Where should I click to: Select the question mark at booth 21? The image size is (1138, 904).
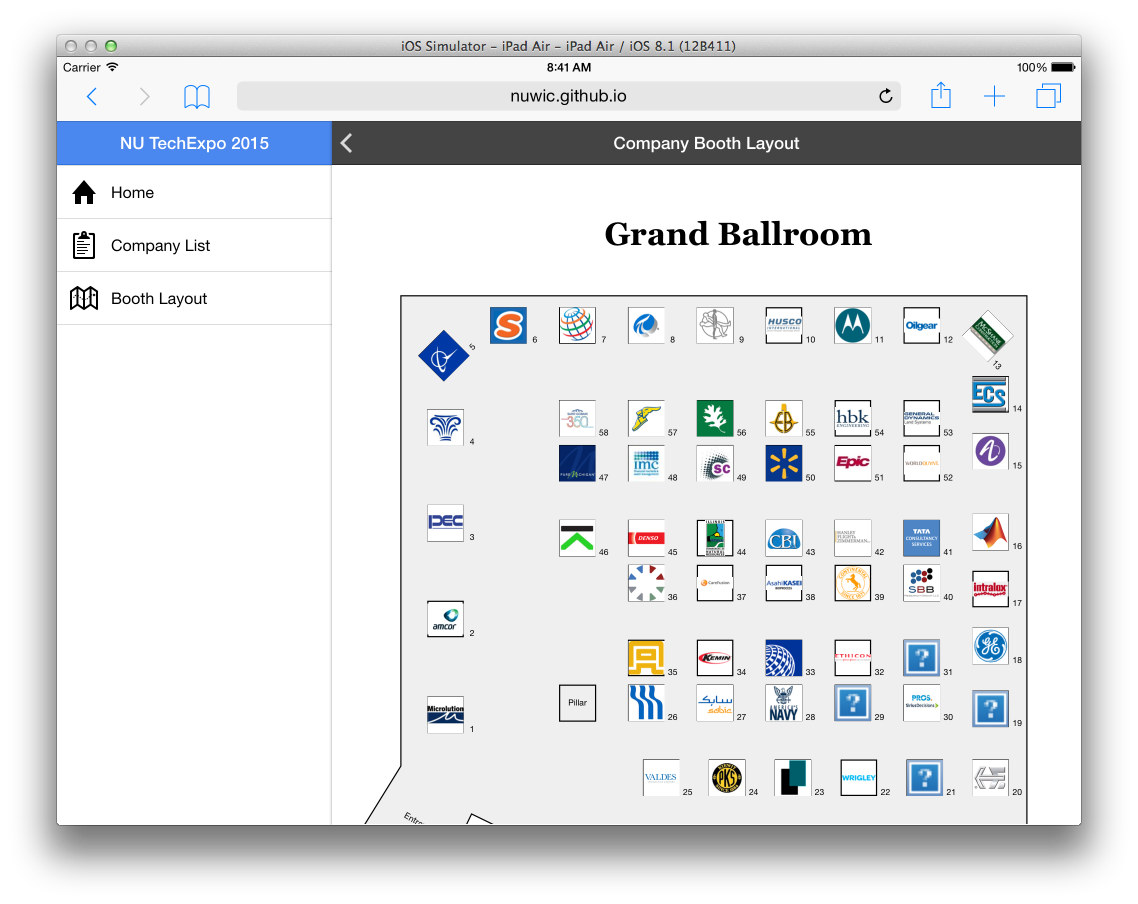pyautogui.click(x=925, y=777)
